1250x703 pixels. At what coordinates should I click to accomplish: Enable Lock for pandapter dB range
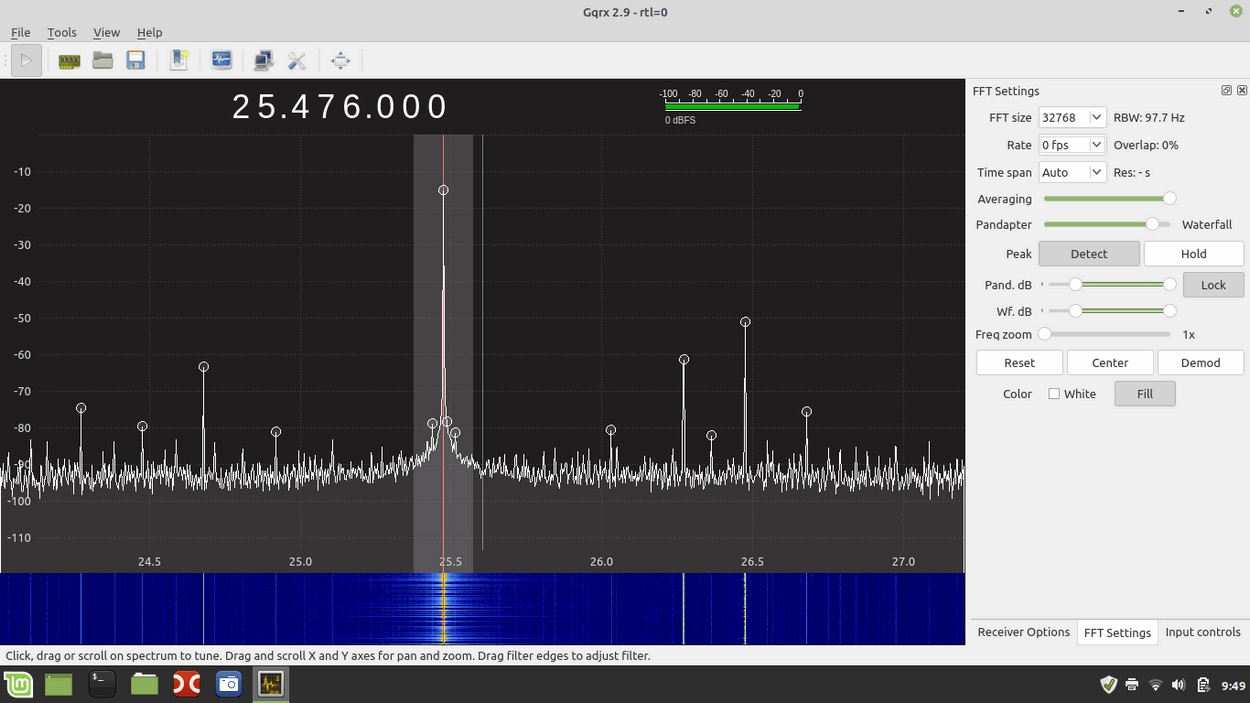[1213, 285]
